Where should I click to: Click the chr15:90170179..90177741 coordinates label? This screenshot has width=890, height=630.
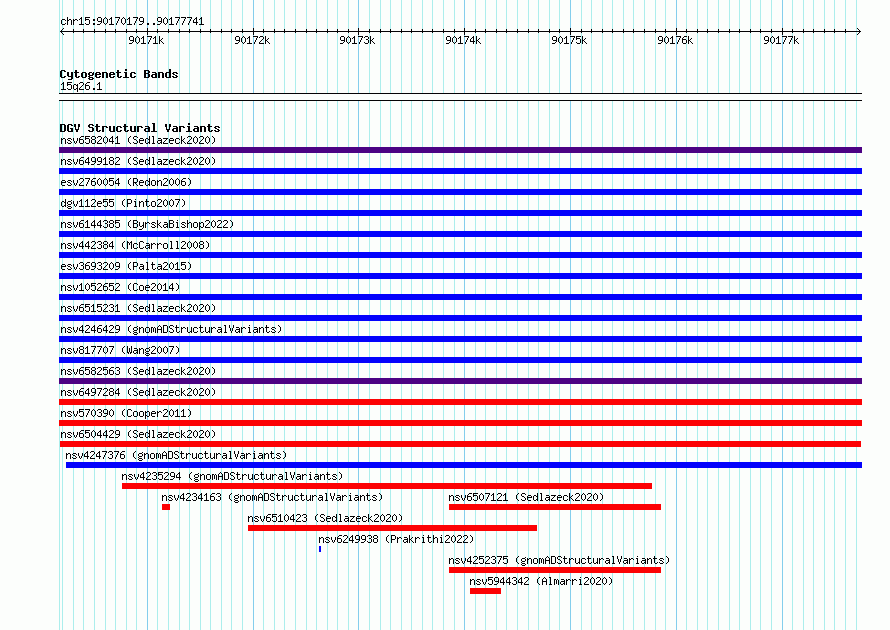tap(132, 21)
